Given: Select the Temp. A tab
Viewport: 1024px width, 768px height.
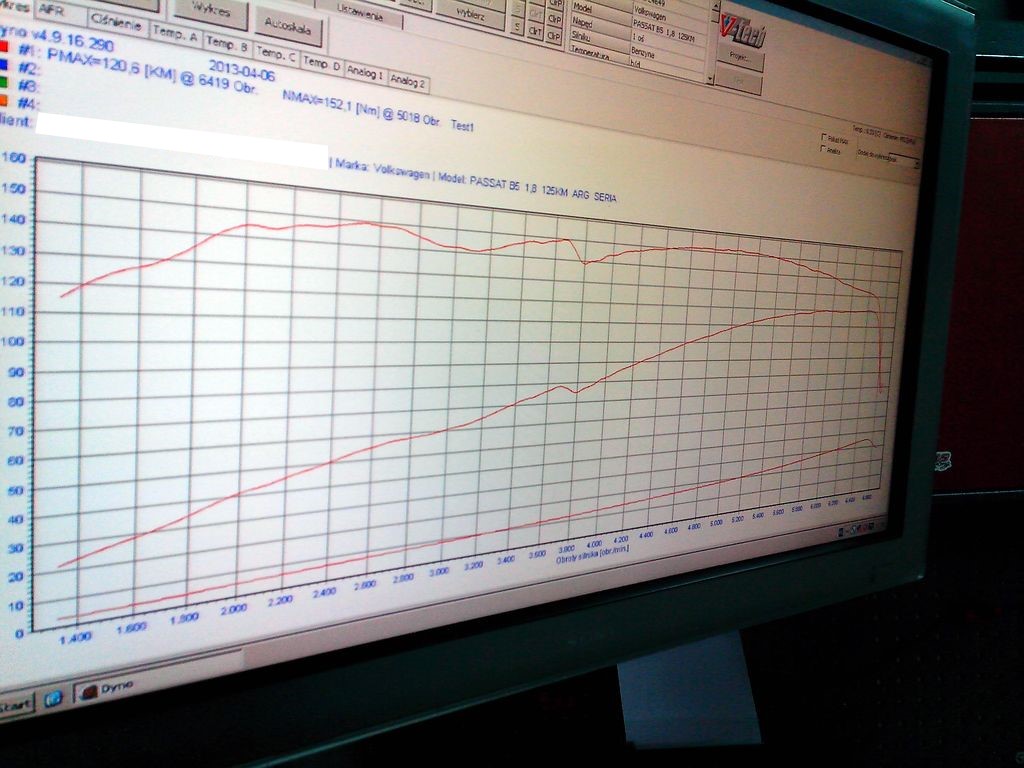Looking at the screenshot, I should [174, 35].
